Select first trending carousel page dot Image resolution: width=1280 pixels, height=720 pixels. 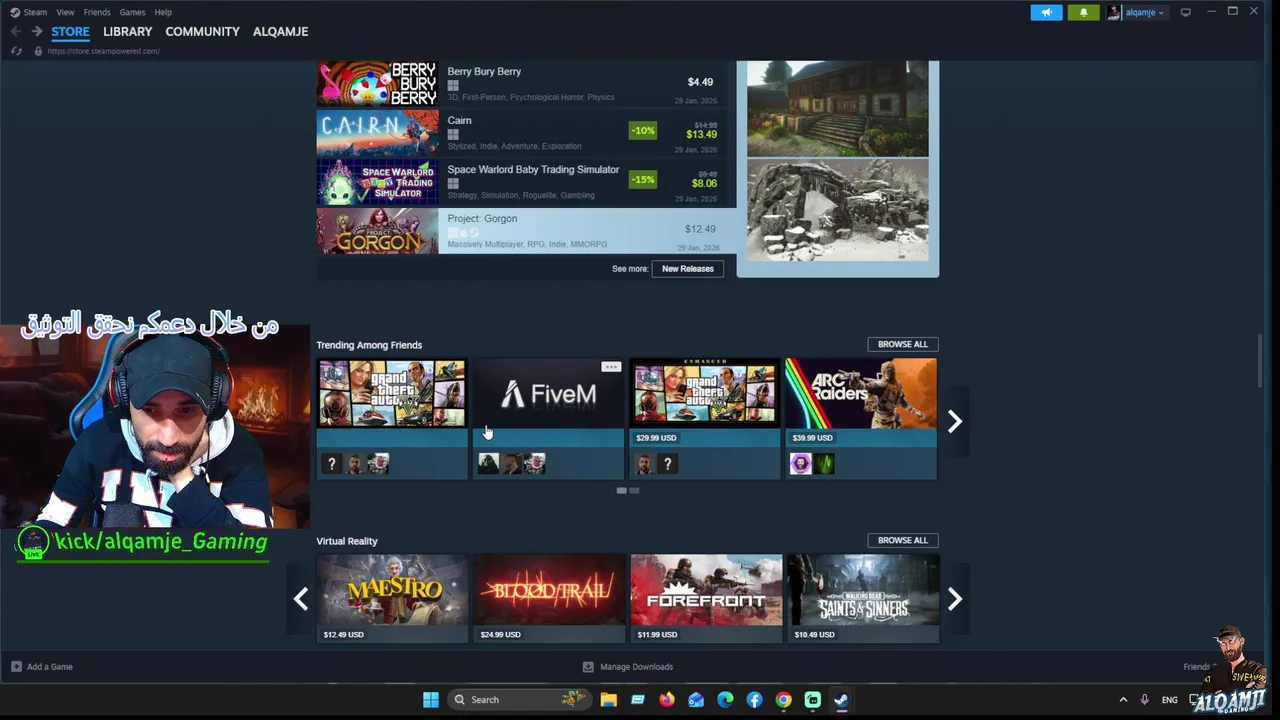621,491
